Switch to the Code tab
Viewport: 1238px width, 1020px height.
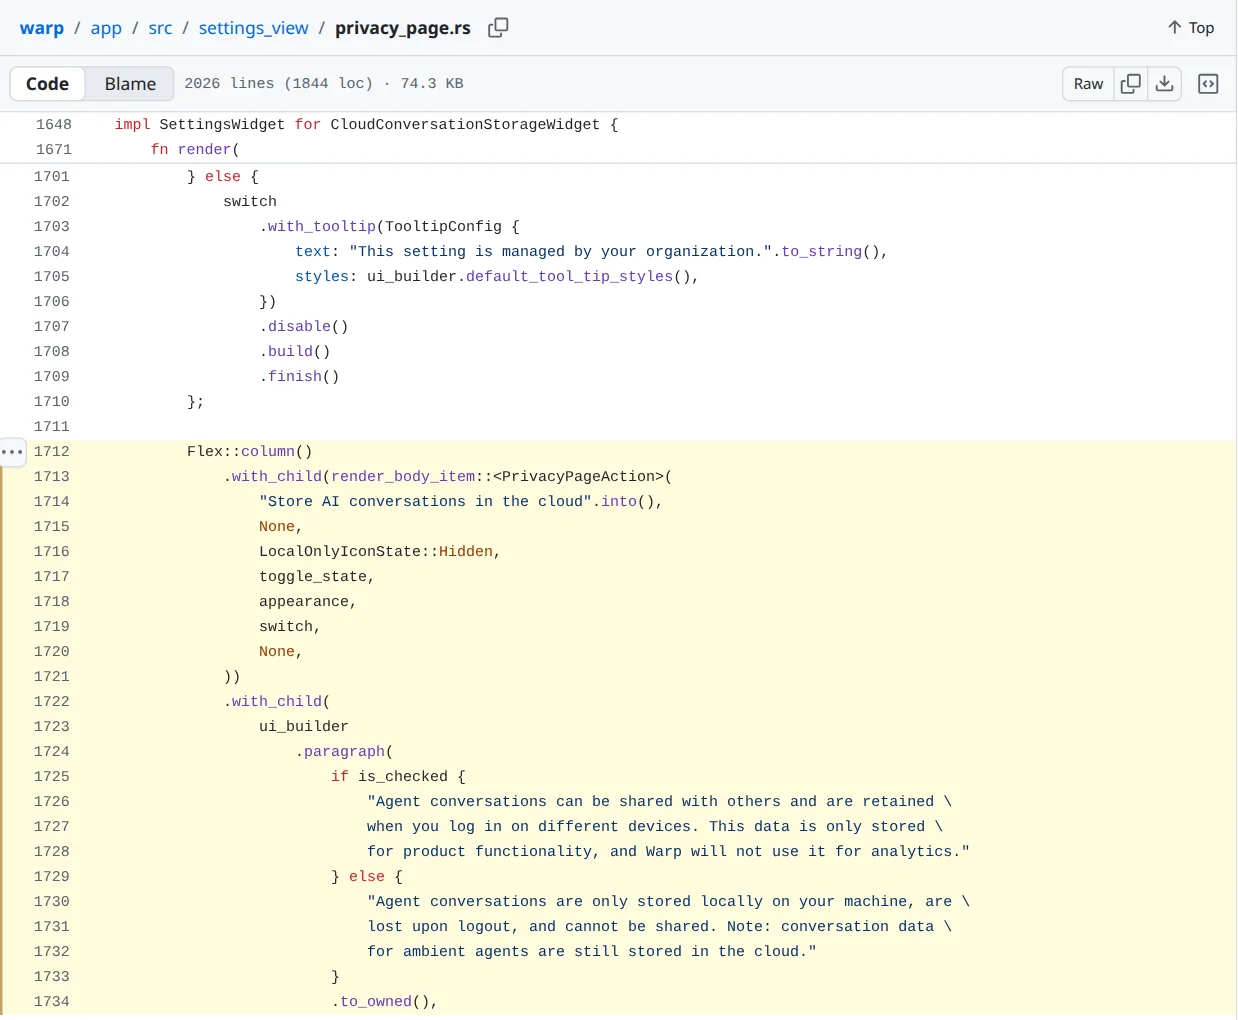(x=47, y=84)
